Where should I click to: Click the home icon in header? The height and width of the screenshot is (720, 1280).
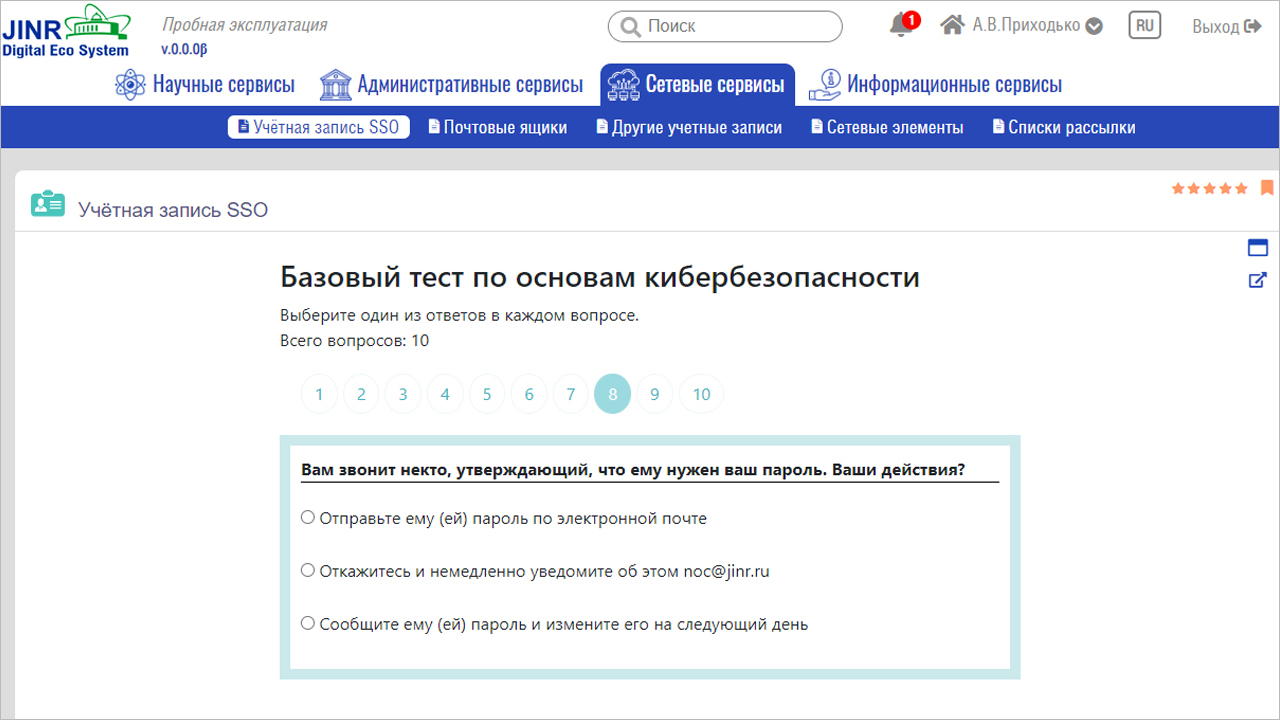(x=952, y=25)
